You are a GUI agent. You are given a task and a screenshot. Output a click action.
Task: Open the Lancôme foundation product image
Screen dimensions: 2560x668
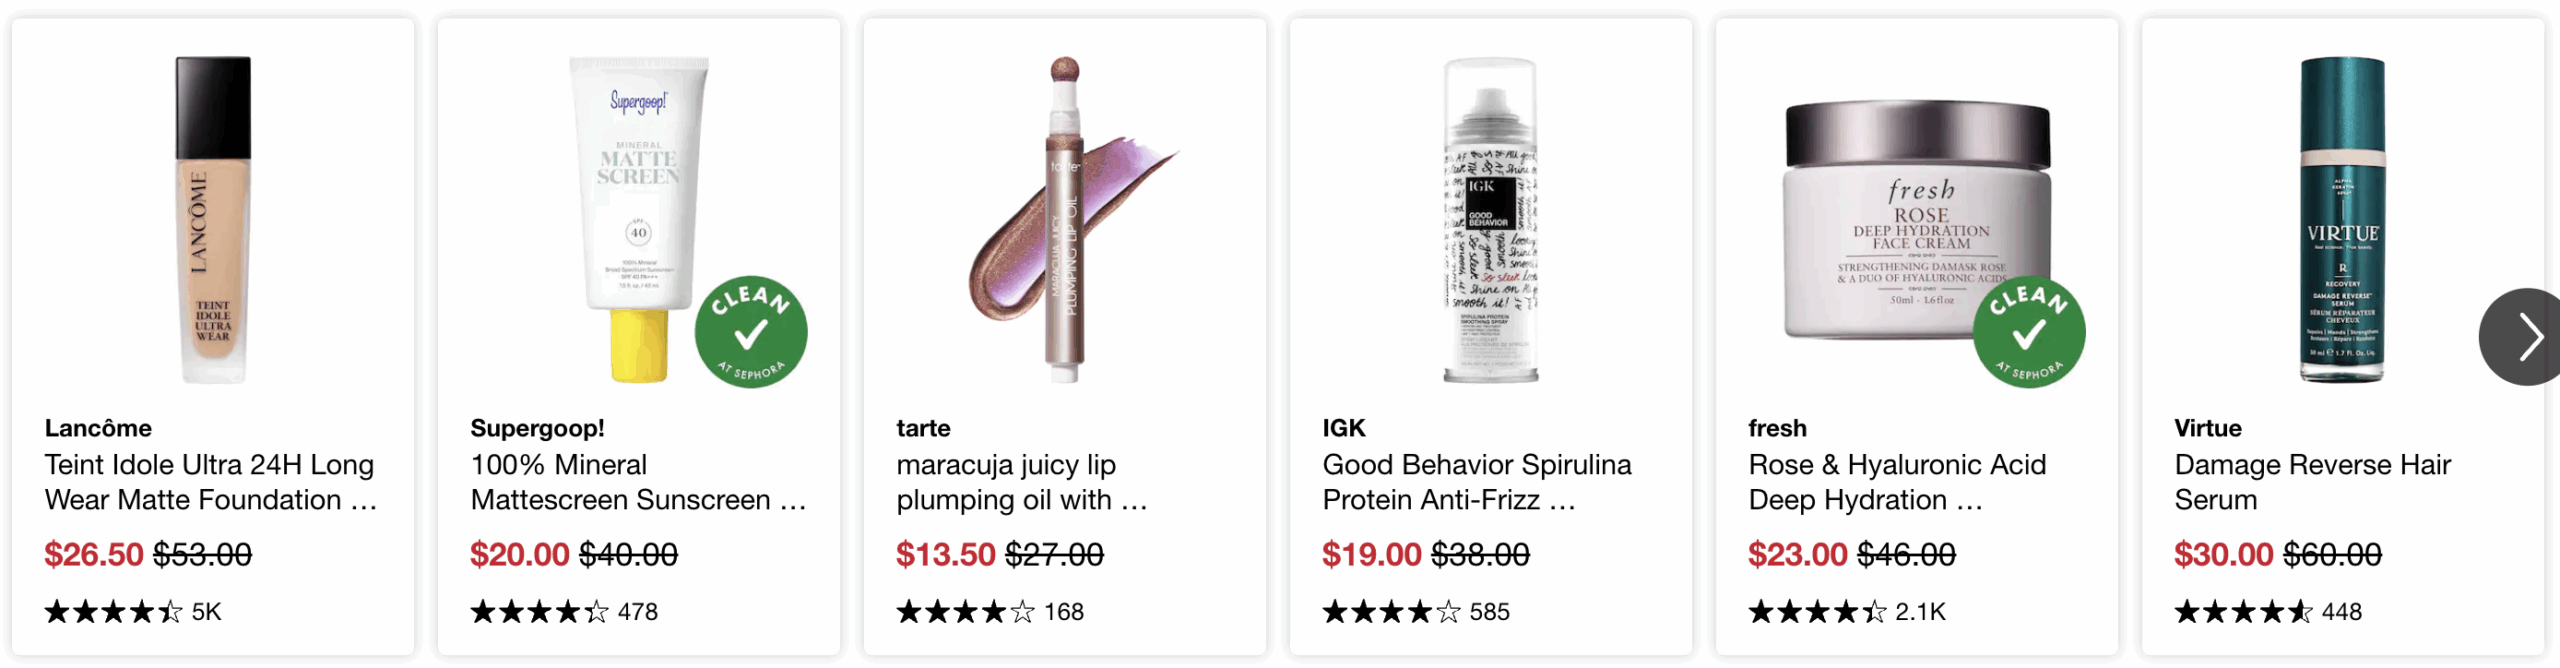(x=213, y=220)
